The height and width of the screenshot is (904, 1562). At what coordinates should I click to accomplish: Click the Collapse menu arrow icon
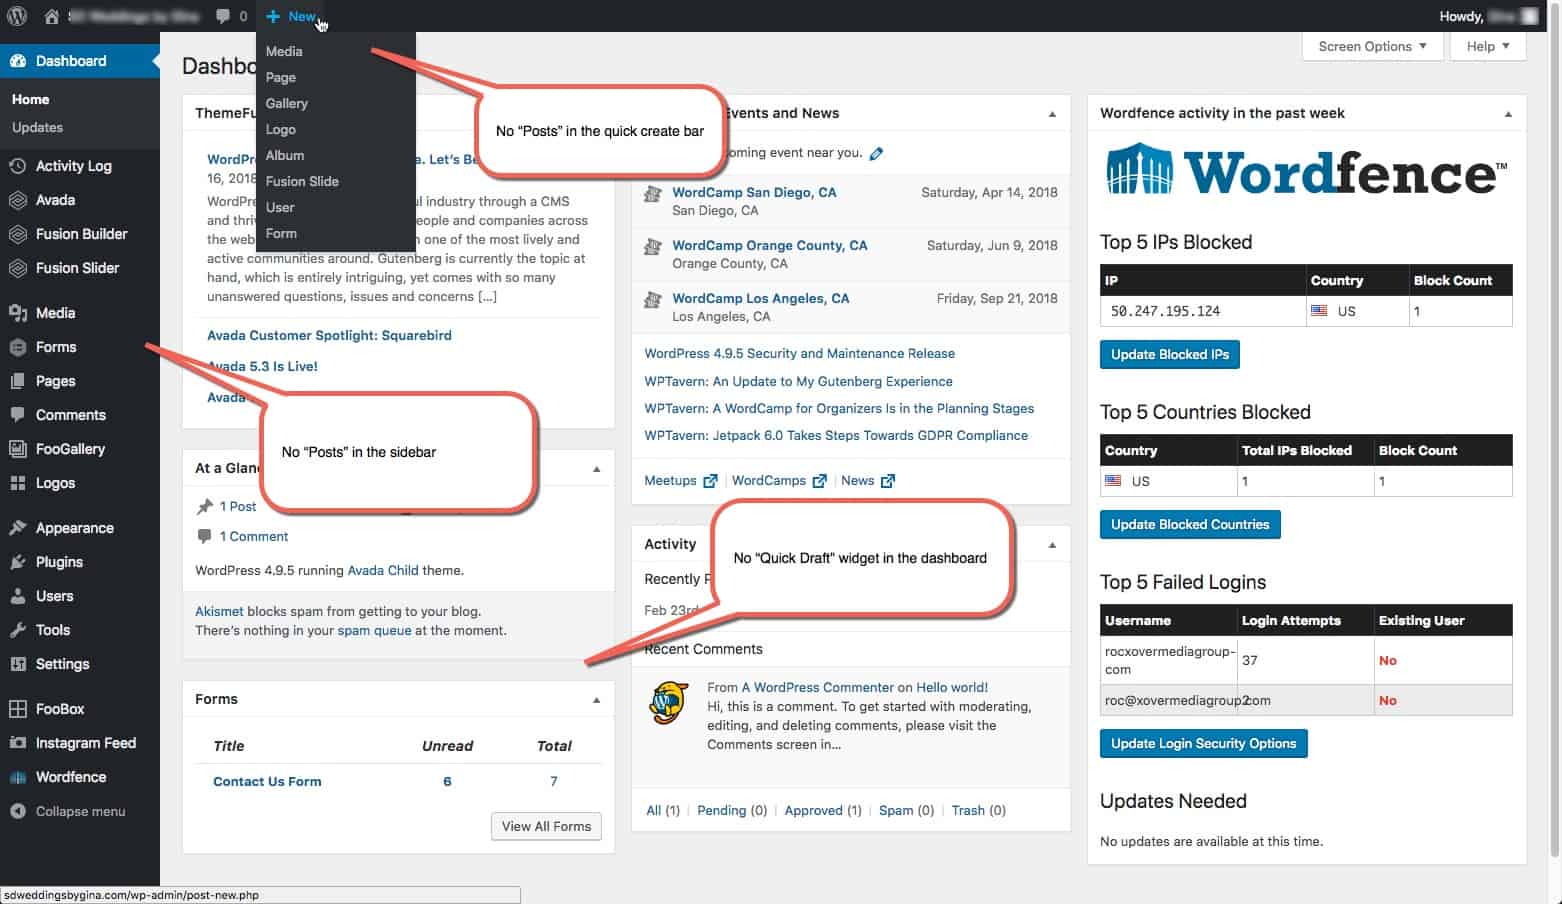18,811
